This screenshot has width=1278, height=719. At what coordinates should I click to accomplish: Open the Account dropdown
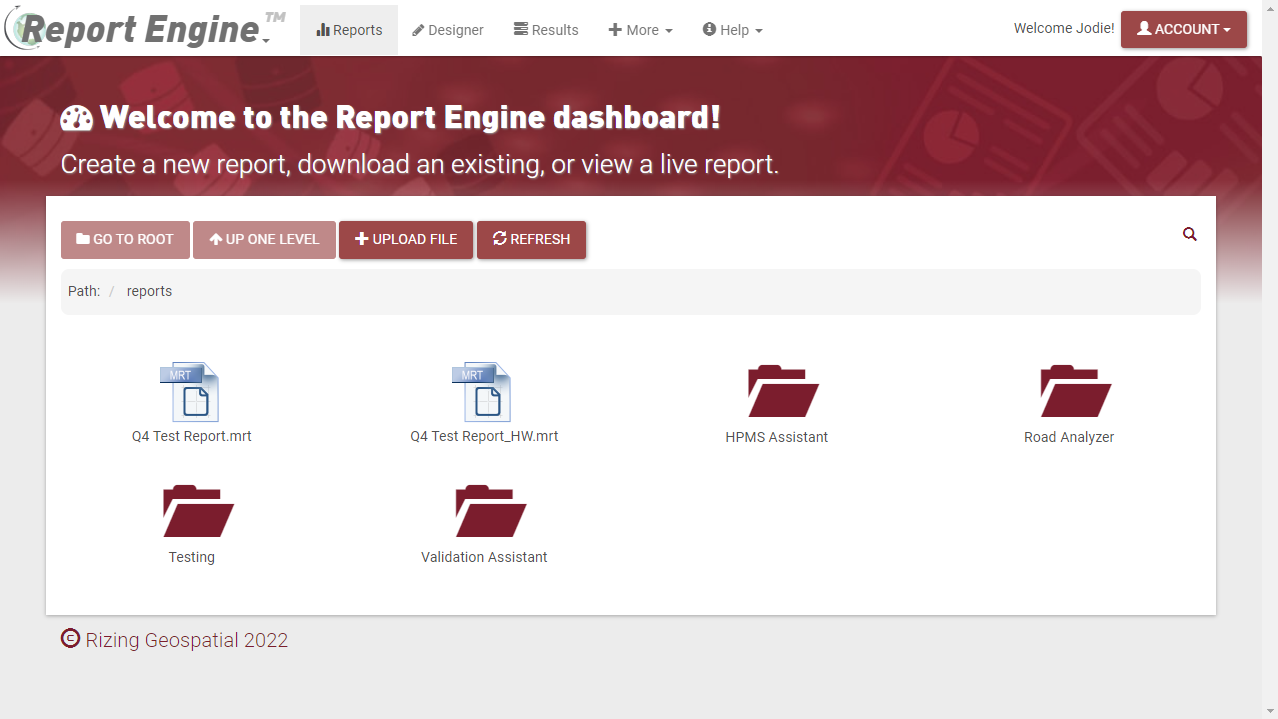point(1184,29)
